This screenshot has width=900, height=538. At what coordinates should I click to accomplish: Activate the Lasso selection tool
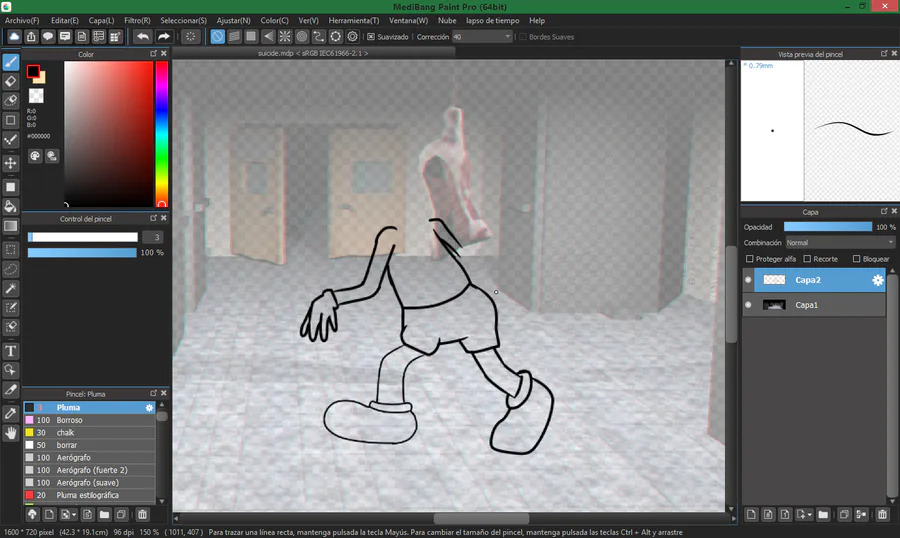(10, 269)
